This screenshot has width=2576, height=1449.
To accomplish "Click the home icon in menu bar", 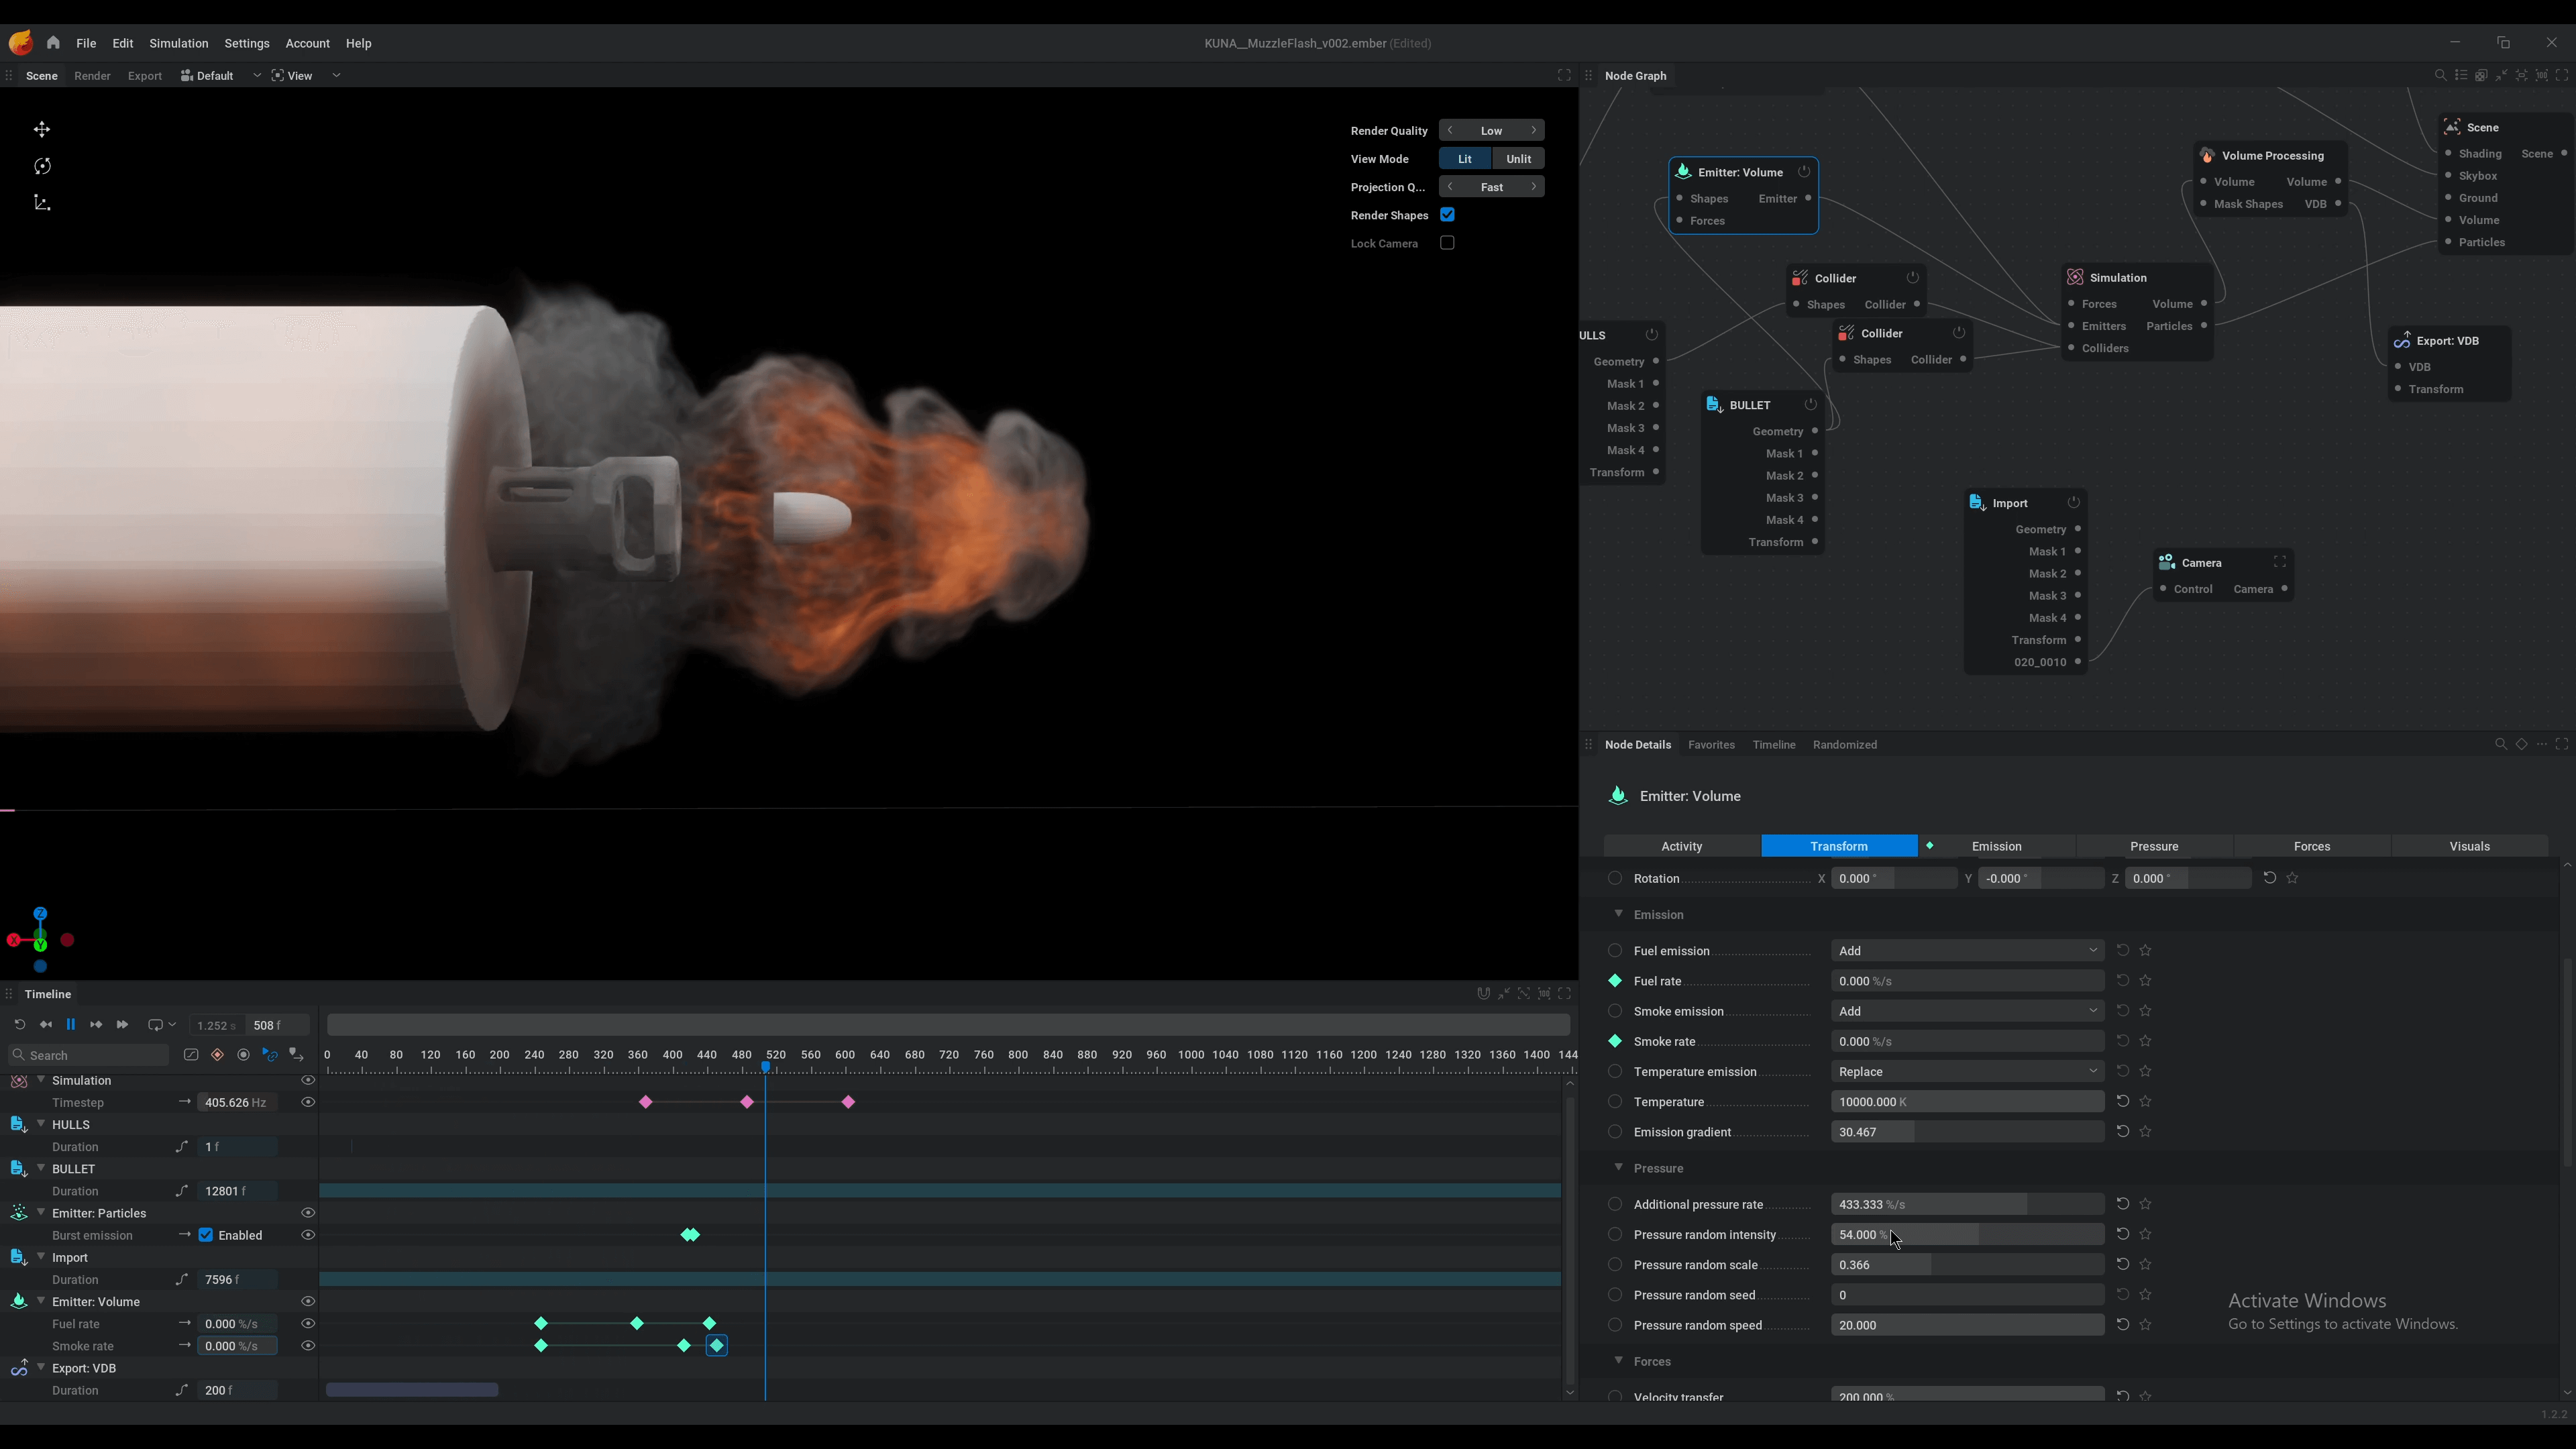I will (53, 43).
